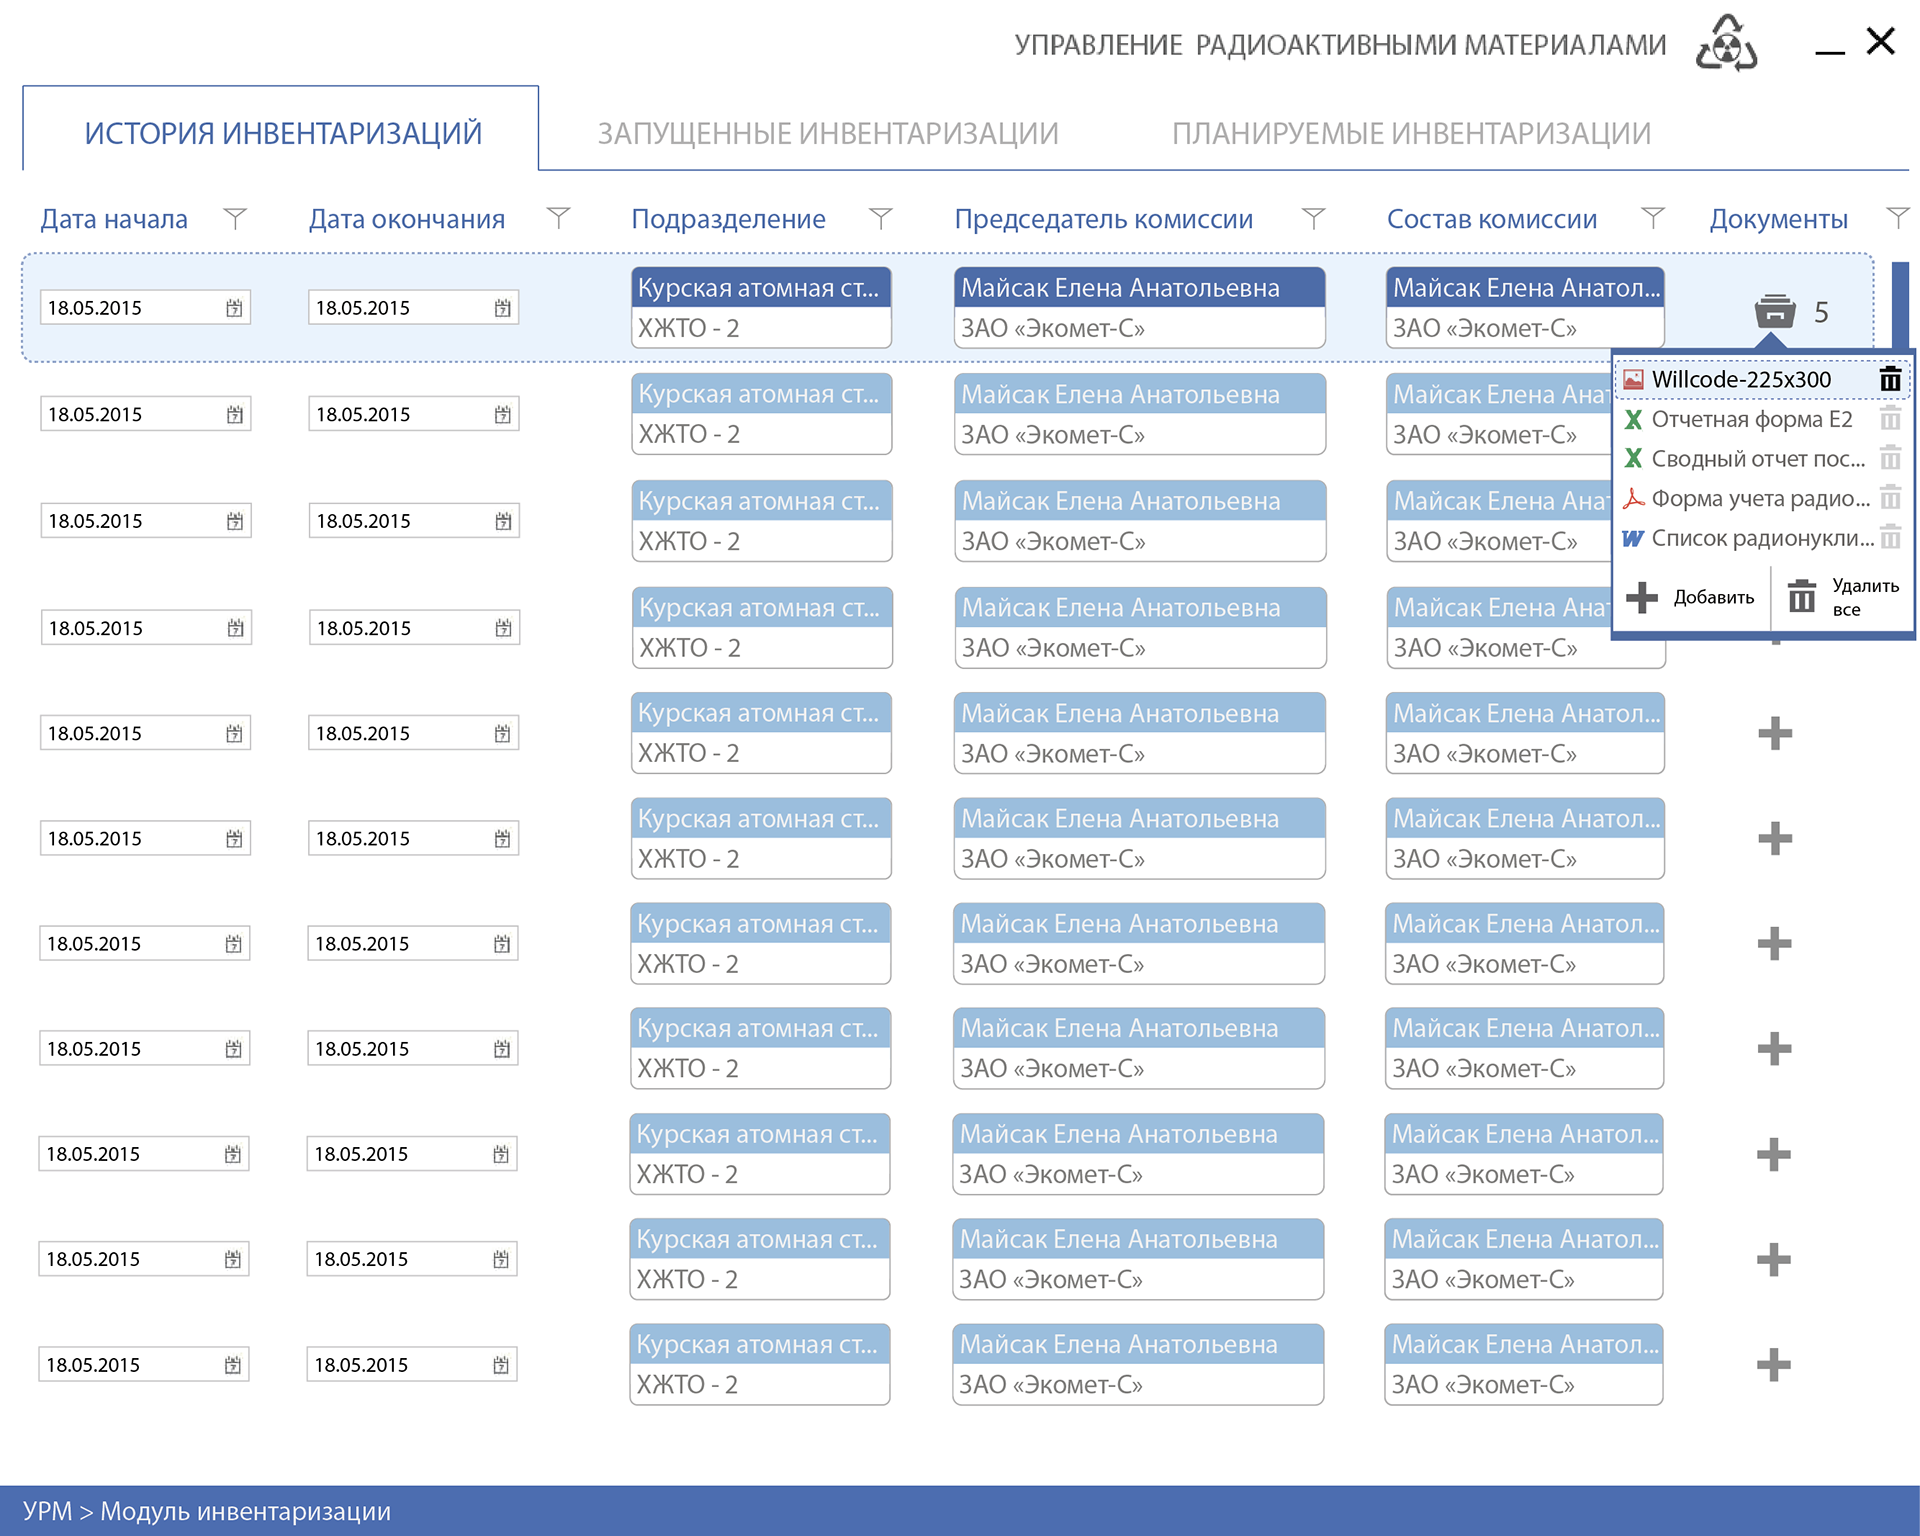Click the last row's Подразделение ХЖТО - 2 field
Screen dimensions: 1920x1536
[x=760, y=1385]
